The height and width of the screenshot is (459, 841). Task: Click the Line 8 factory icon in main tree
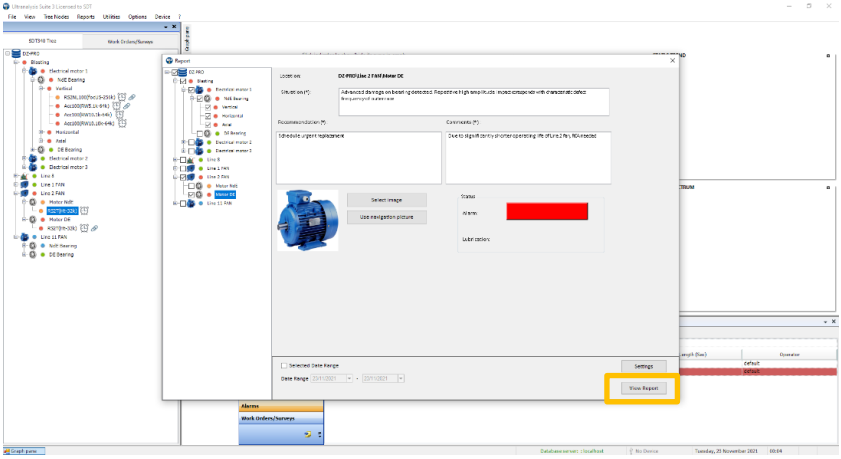click(24, 176)
